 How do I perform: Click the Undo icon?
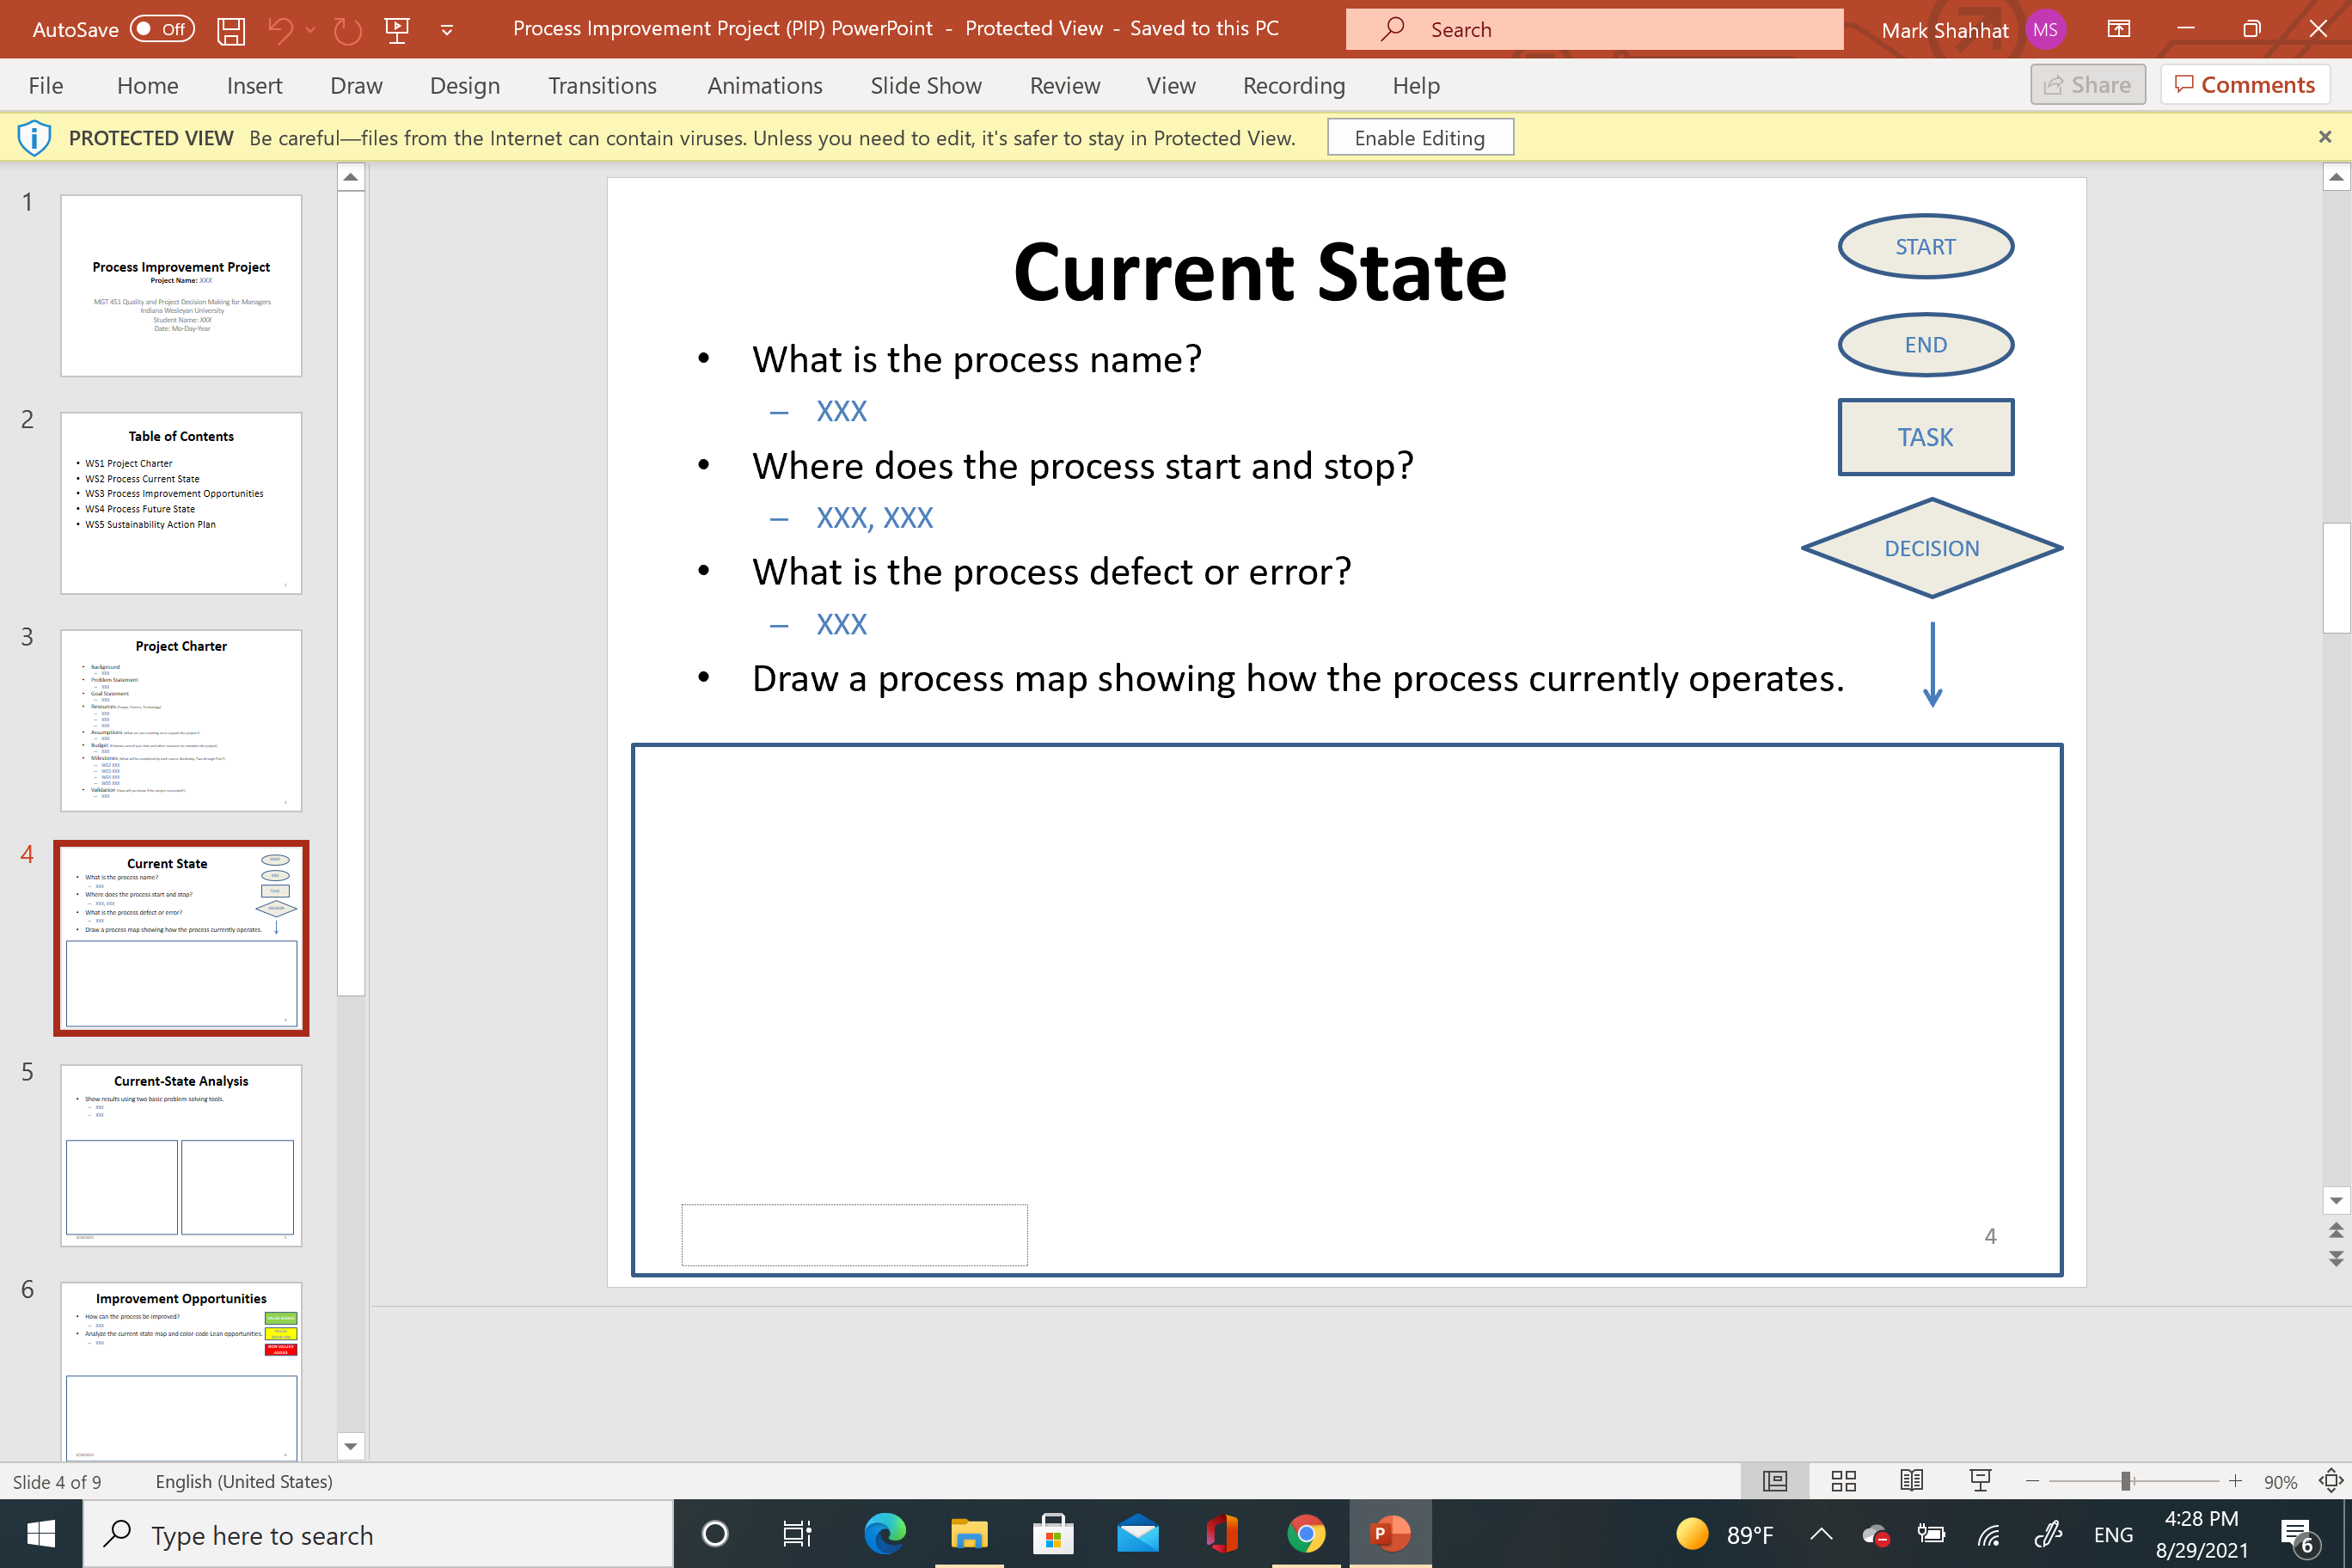[281, 29]
